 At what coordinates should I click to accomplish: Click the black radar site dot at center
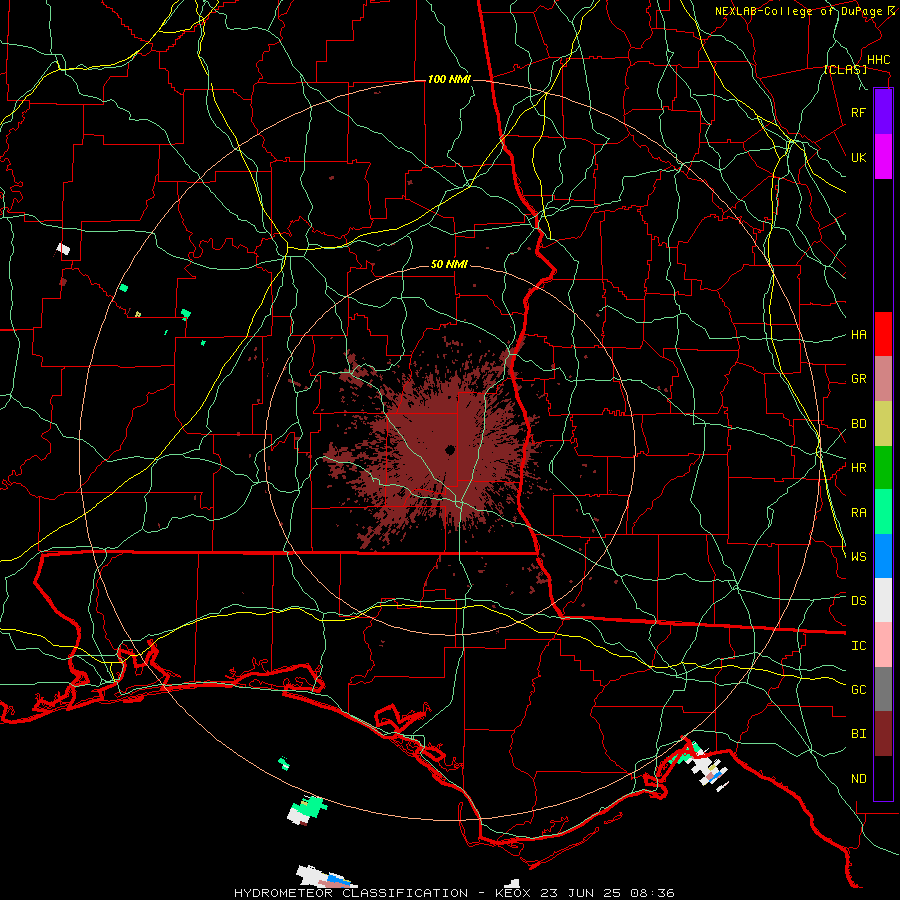[x=450, y=449]
